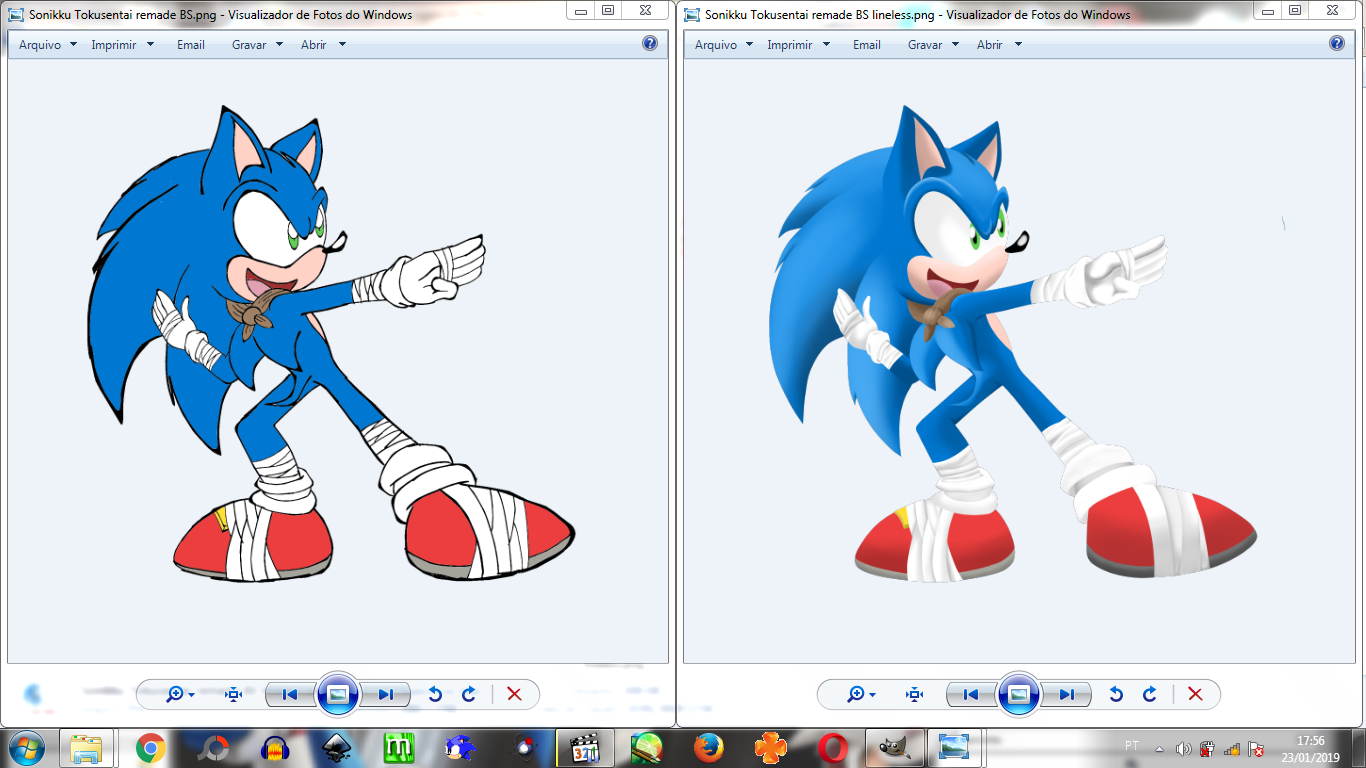The width and height of the screenshot is (1366, 768).
Task: Delete the photo in remade BS.png window
Action: 514,694
